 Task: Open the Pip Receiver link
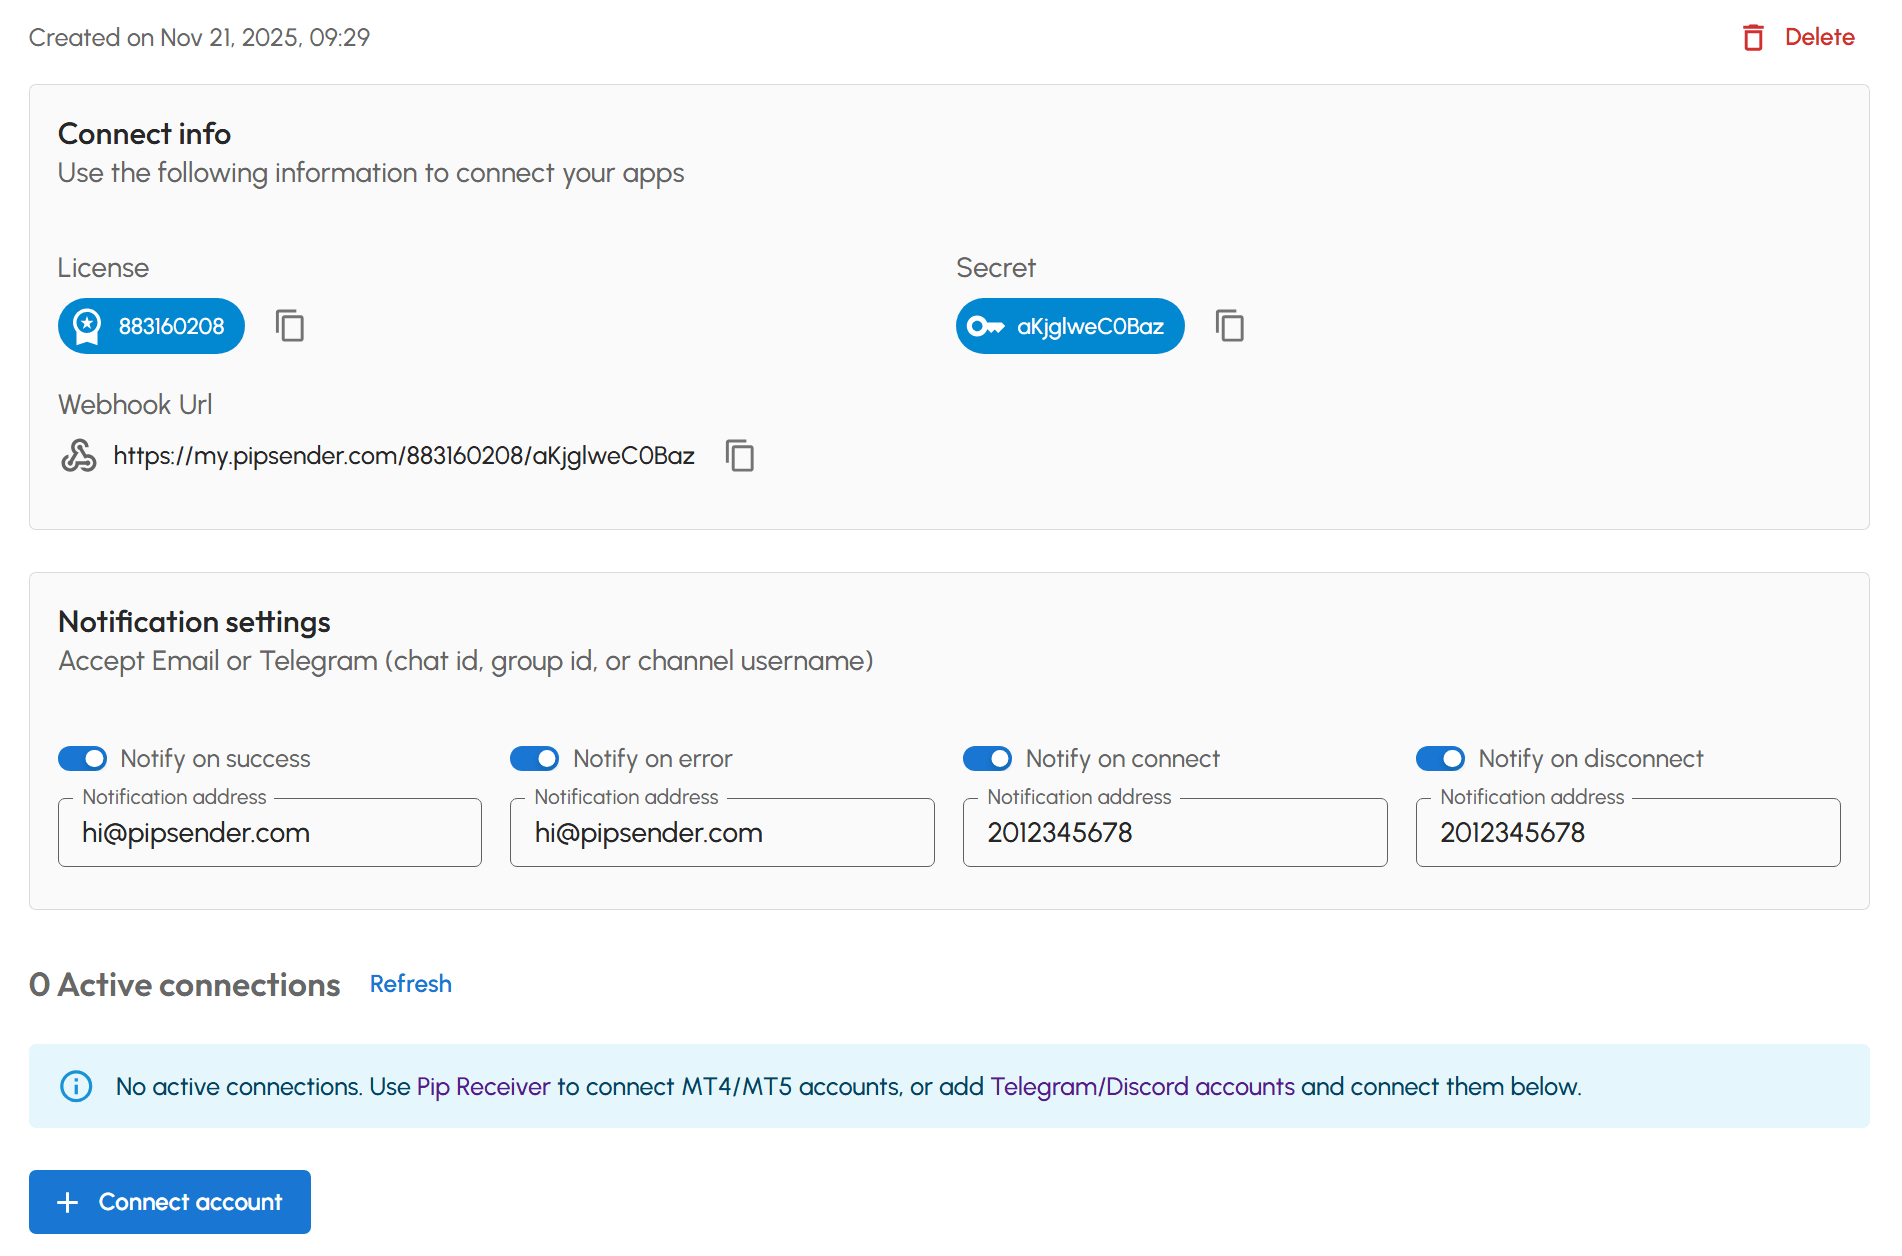point(483,1087)
